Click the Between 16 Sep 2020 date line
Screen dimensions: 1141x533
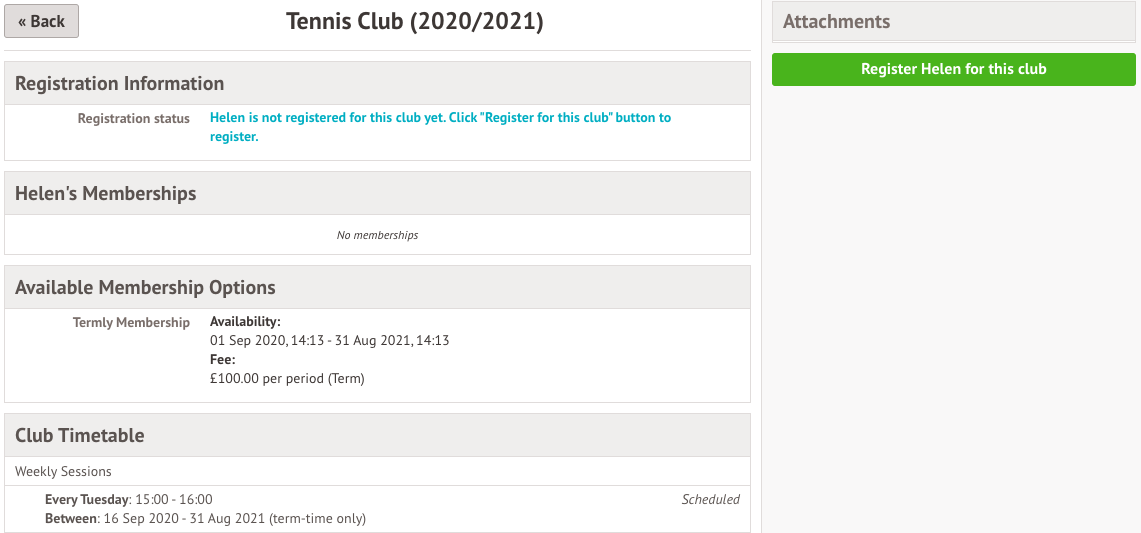pyautogui.click(x=205, y=518)
